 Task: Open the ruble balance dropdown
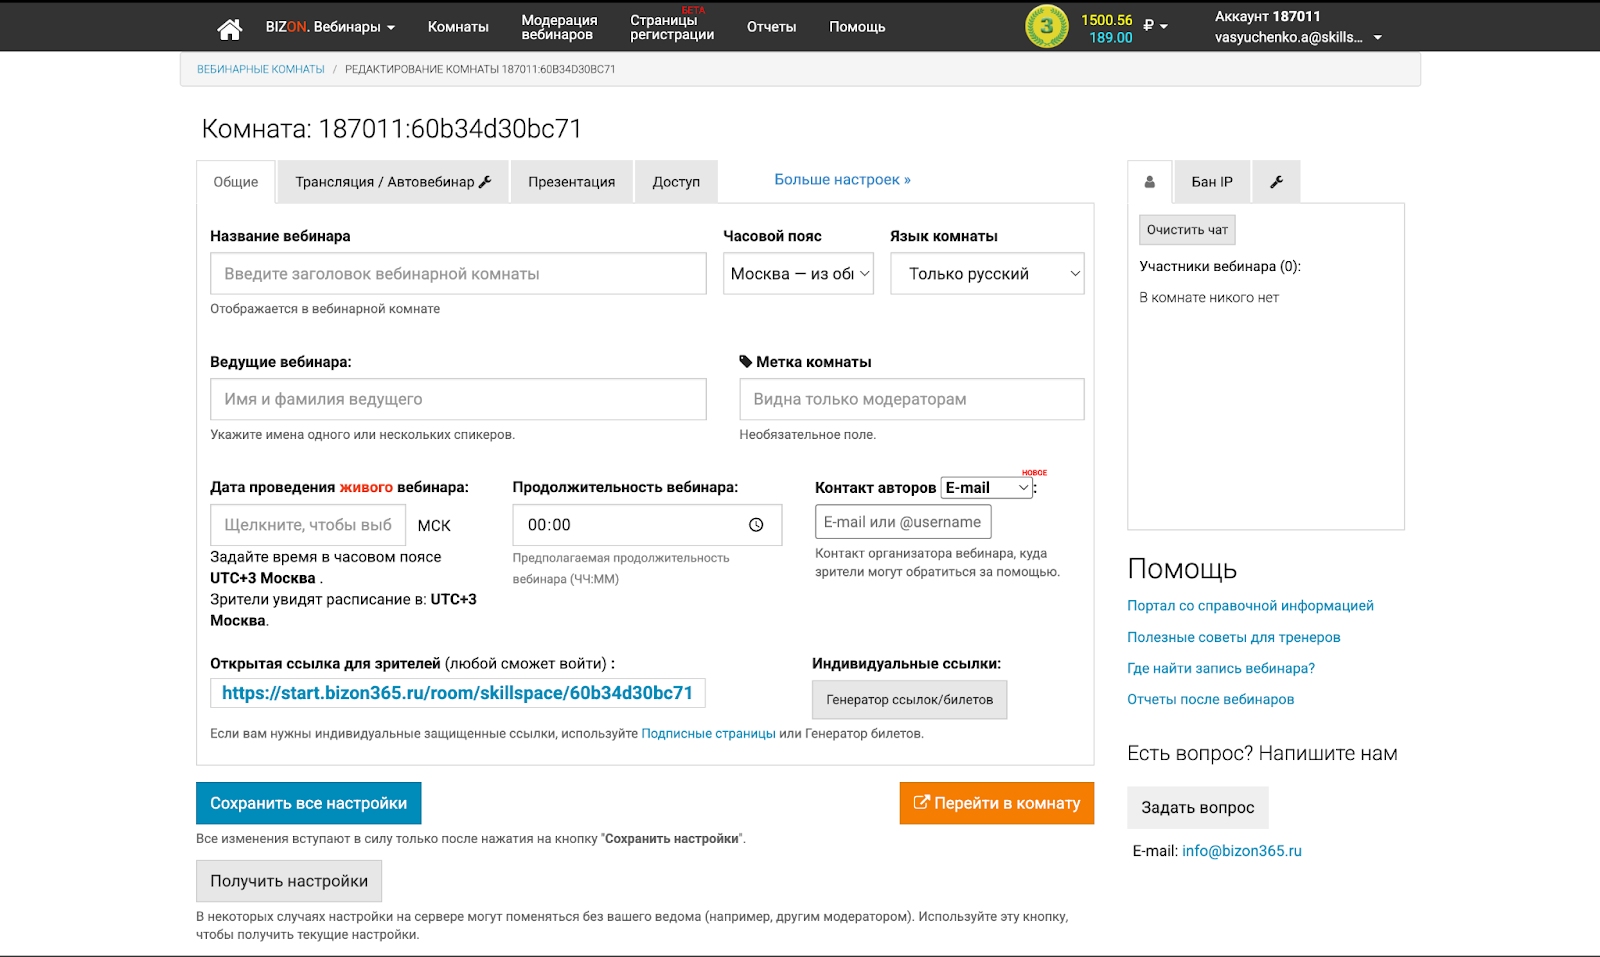(1156, 26)
